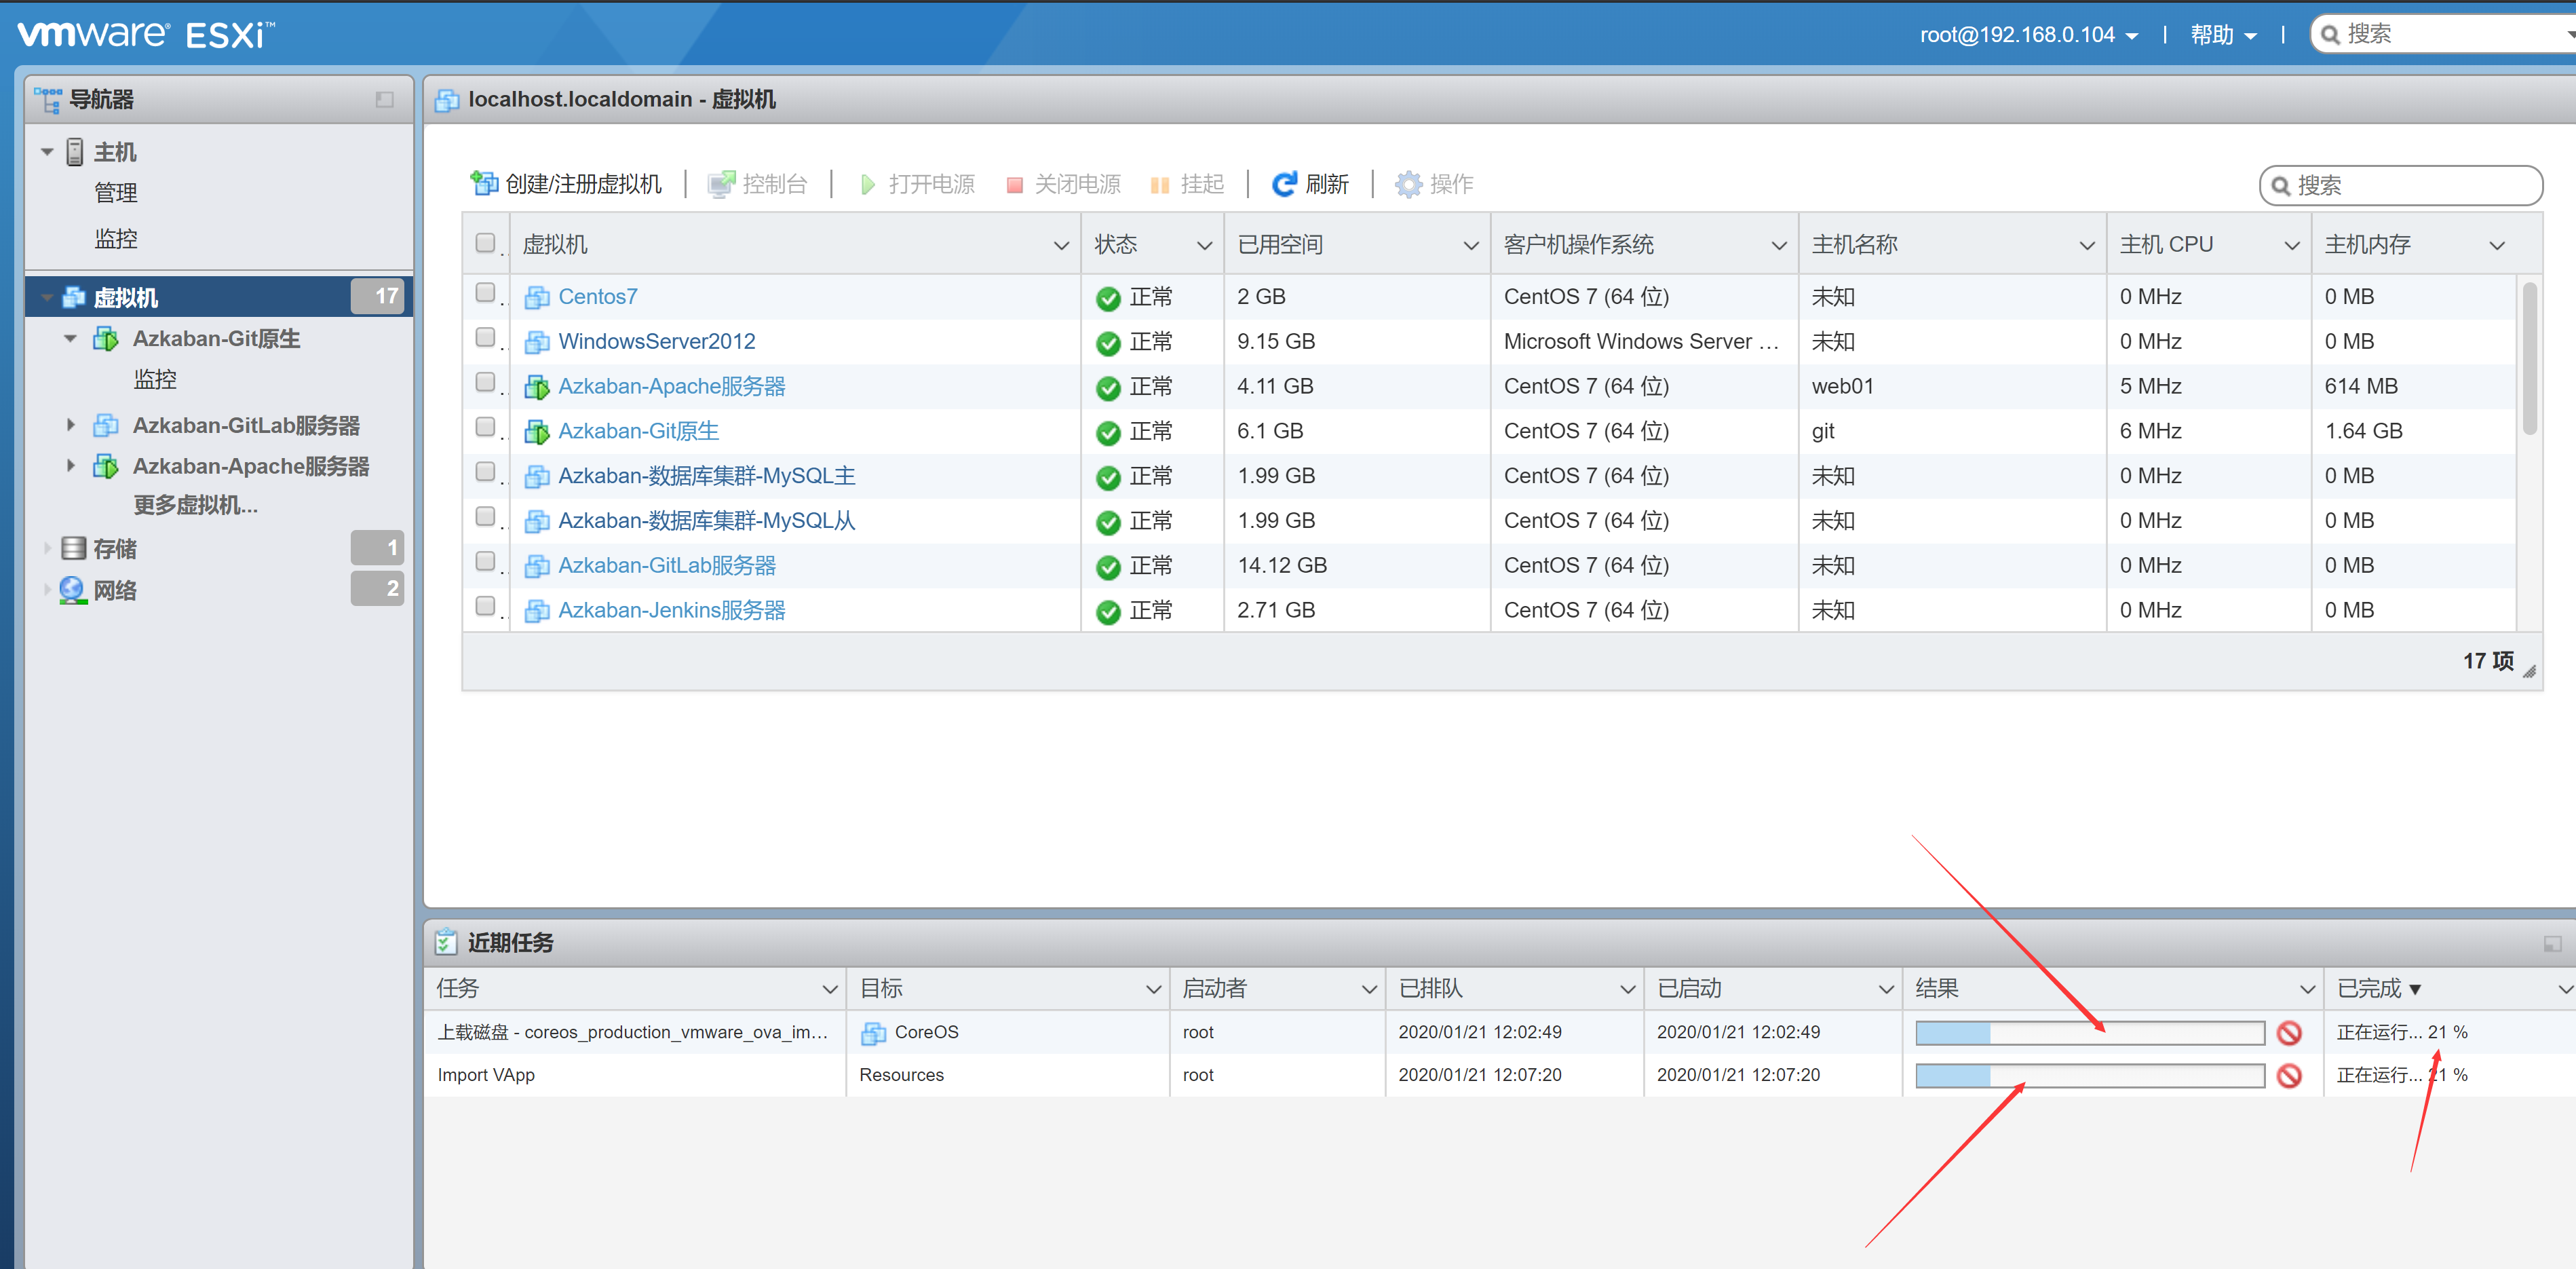Viewport: 2576px width, 1269px height.
Task: Collapse the 主机 tree node
Action: (47, 153)
